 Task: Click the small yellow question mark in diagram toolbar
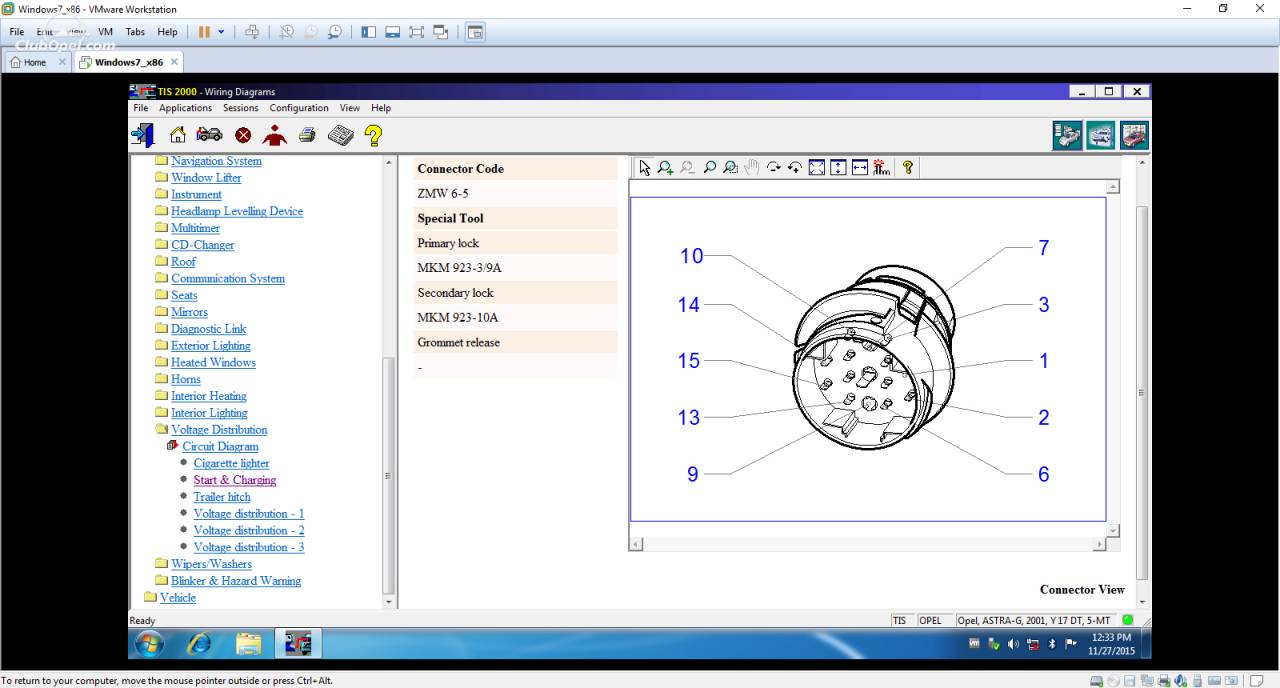click(x=908, y=168)
